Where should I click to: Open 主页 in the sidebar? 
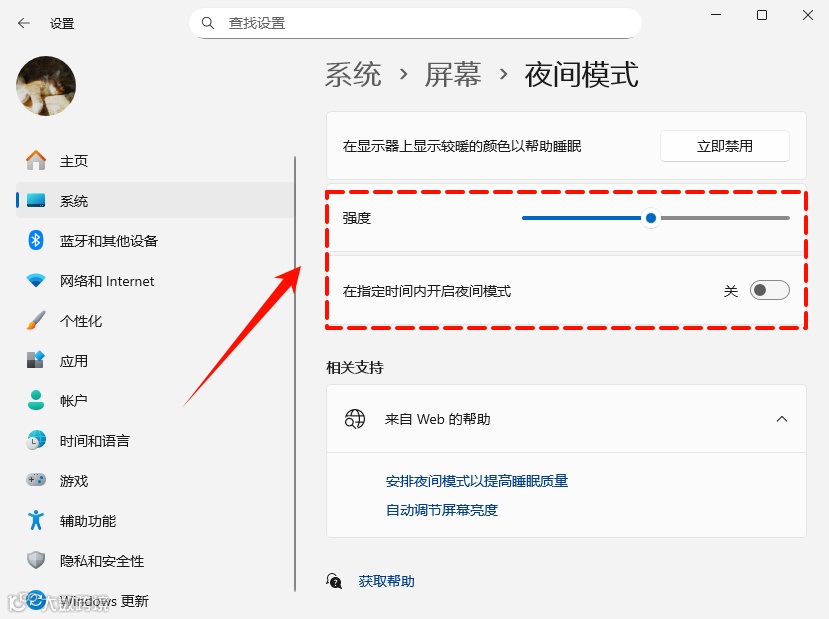pos(155,161)
